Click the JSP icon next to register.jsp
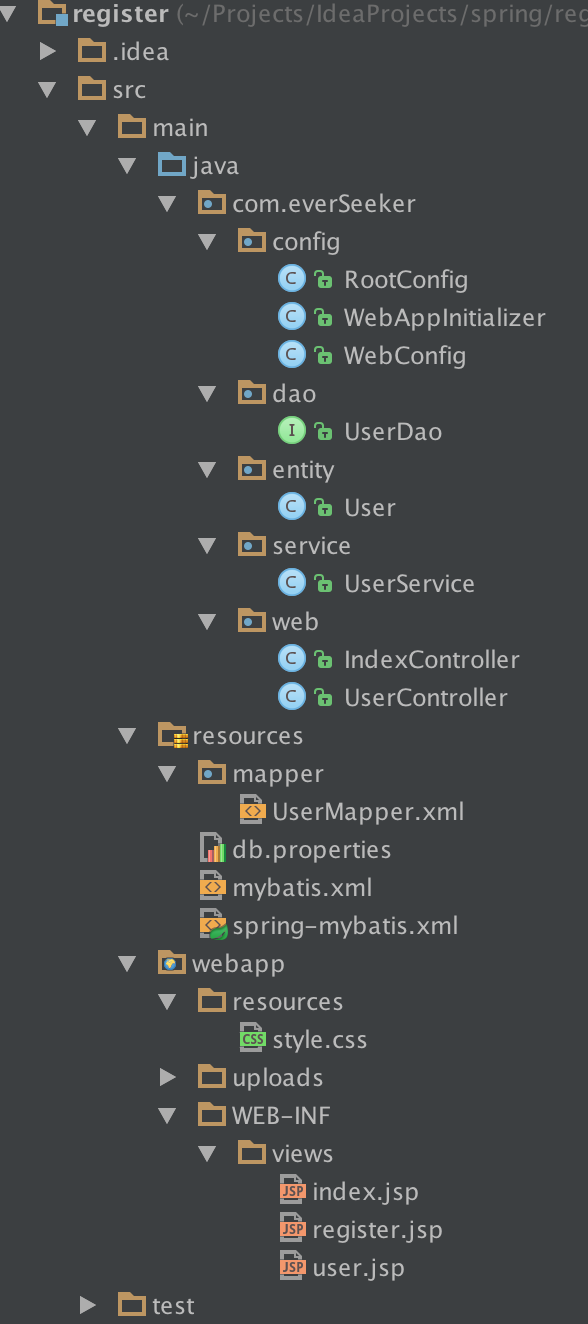Viewport: 588px width, 1324px height. pyautogui.click(x=292, y=1229)
